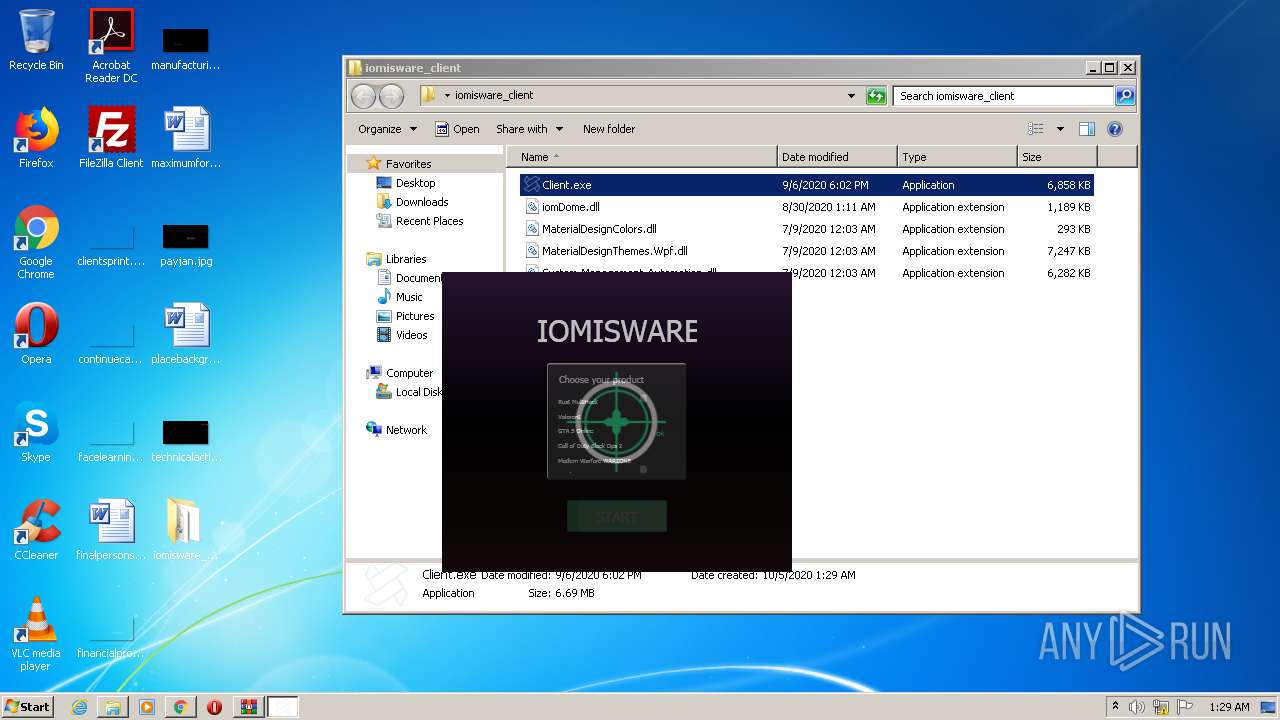Open Opera from taskbar
1280x720 pixels.
point(214,707)
